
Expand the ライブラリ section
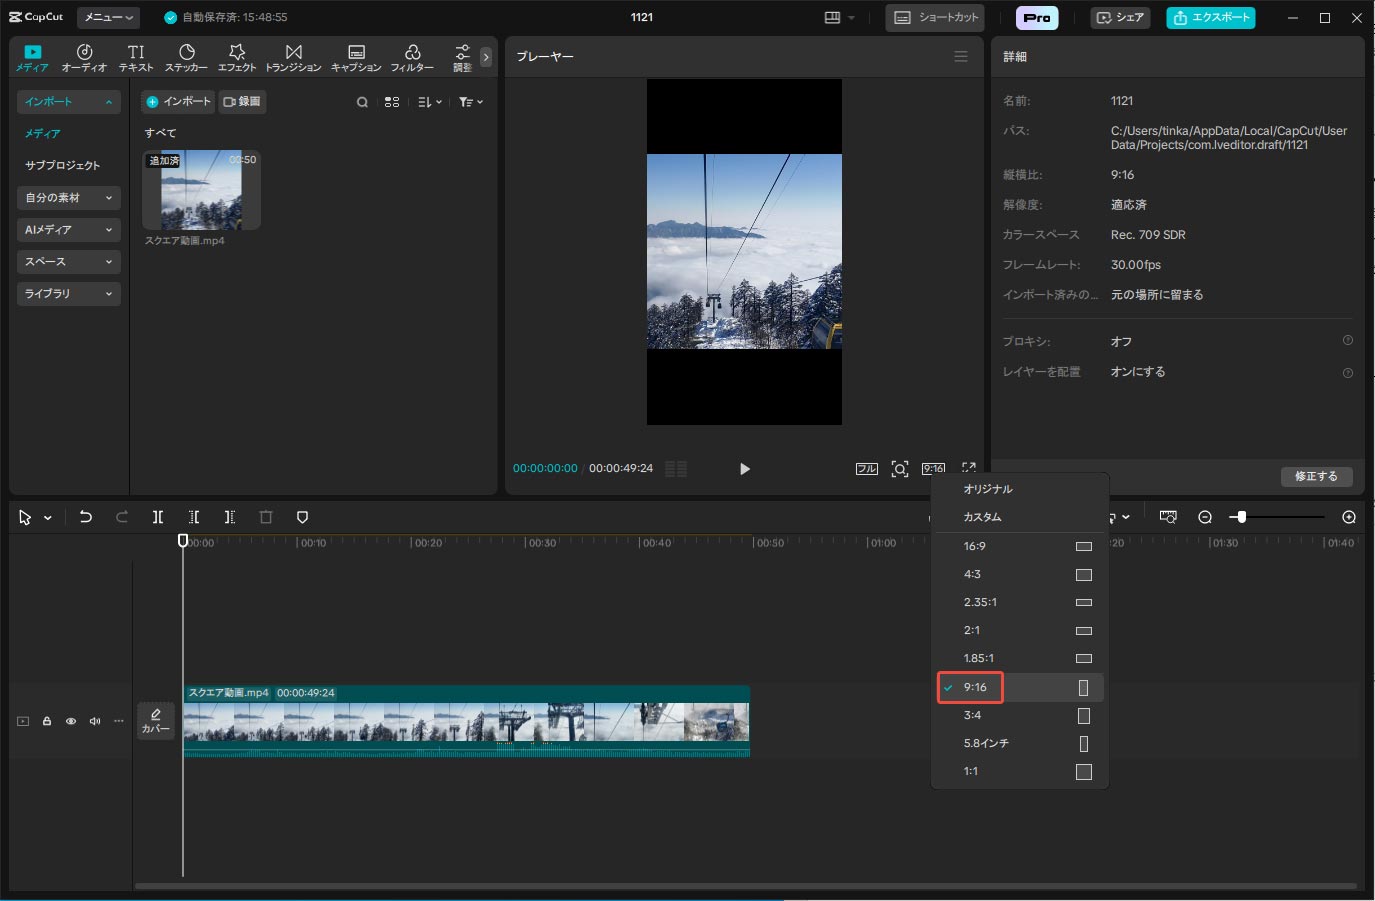68,294
